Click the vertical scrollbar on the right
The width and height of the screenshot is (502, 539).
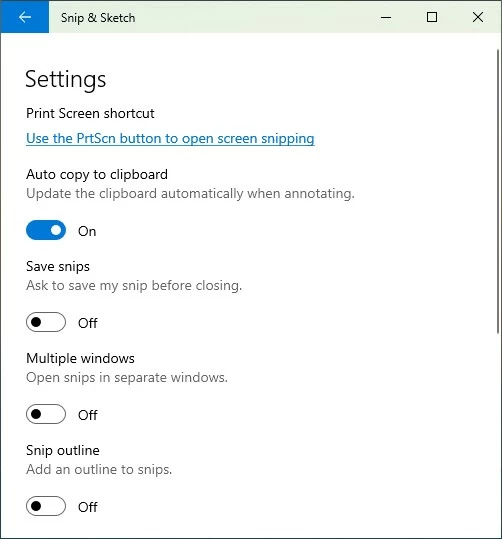coord(498,191)
